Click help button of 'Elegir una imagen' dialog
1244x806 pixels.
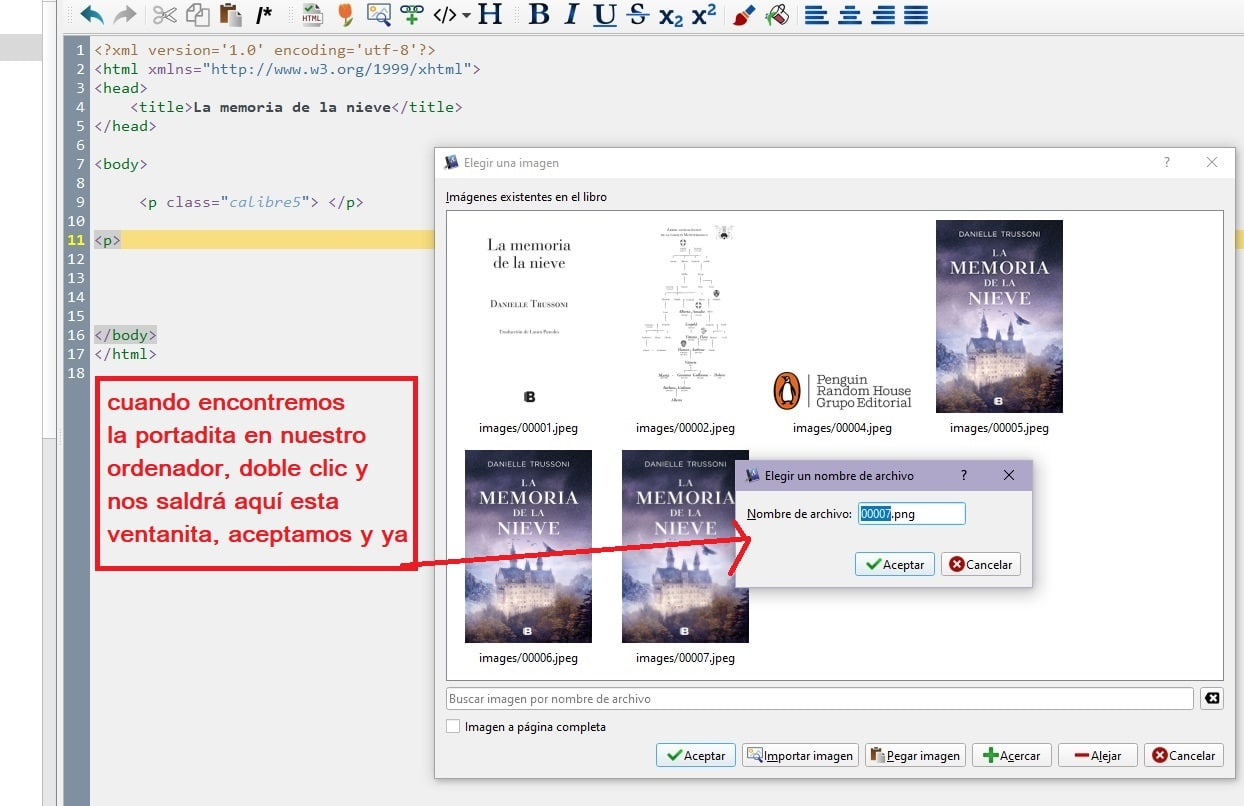(x=1167, y=162)
